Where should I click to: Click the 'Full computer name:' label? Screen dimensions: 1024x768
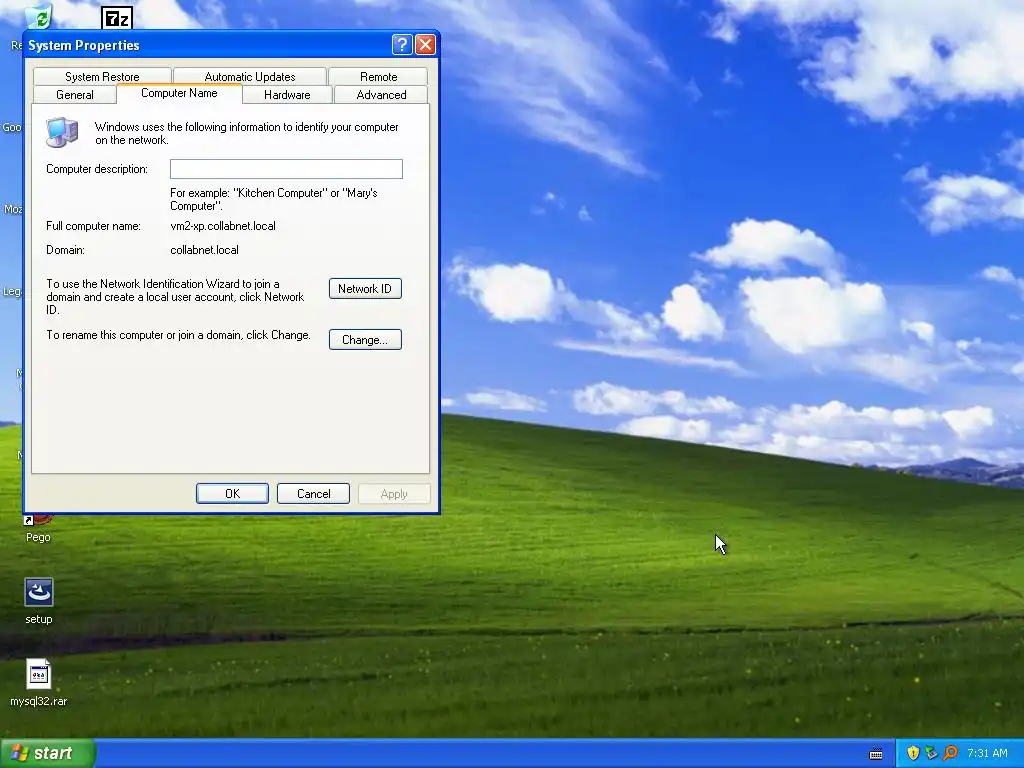(x=93, y=226)
